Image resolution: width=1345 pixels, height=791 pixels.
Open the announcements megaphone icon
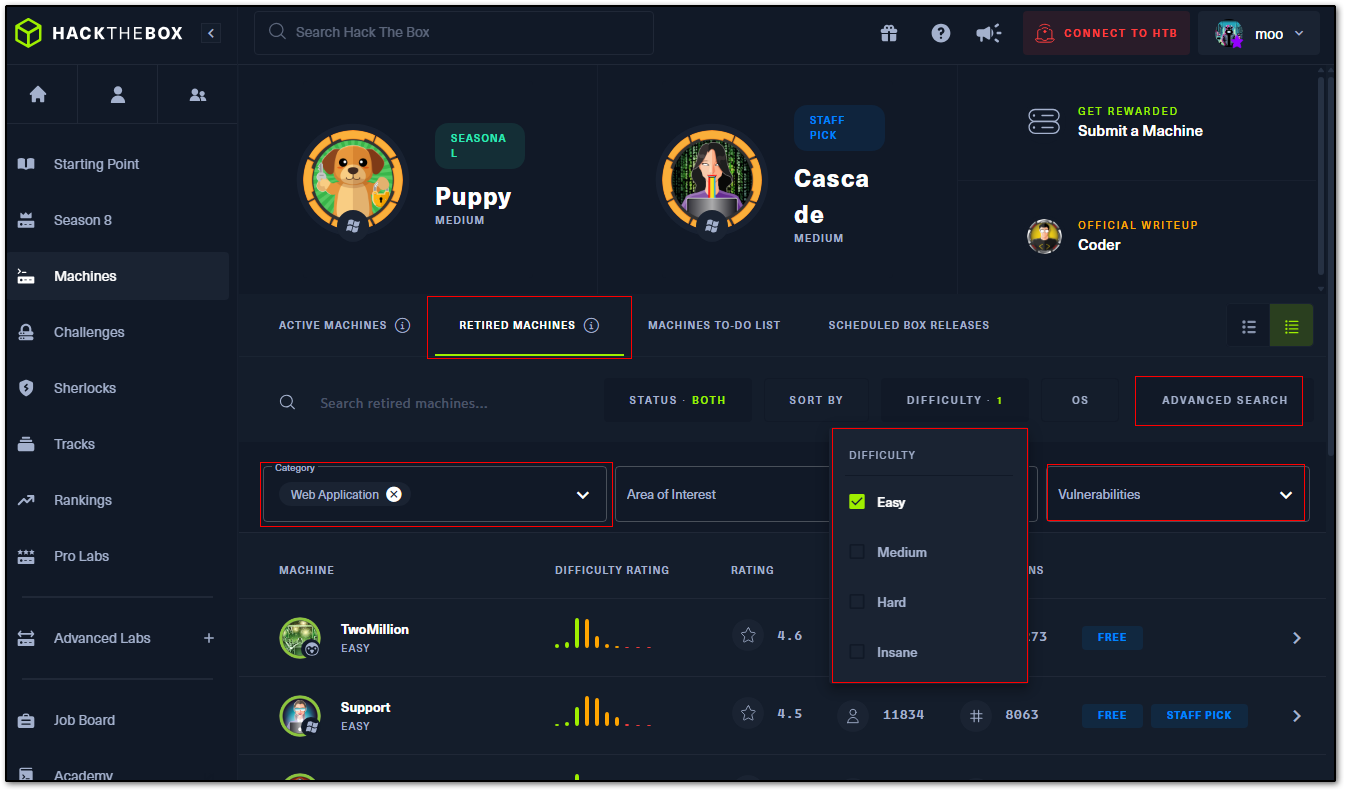pyautogui.click(x=988, y=33)
